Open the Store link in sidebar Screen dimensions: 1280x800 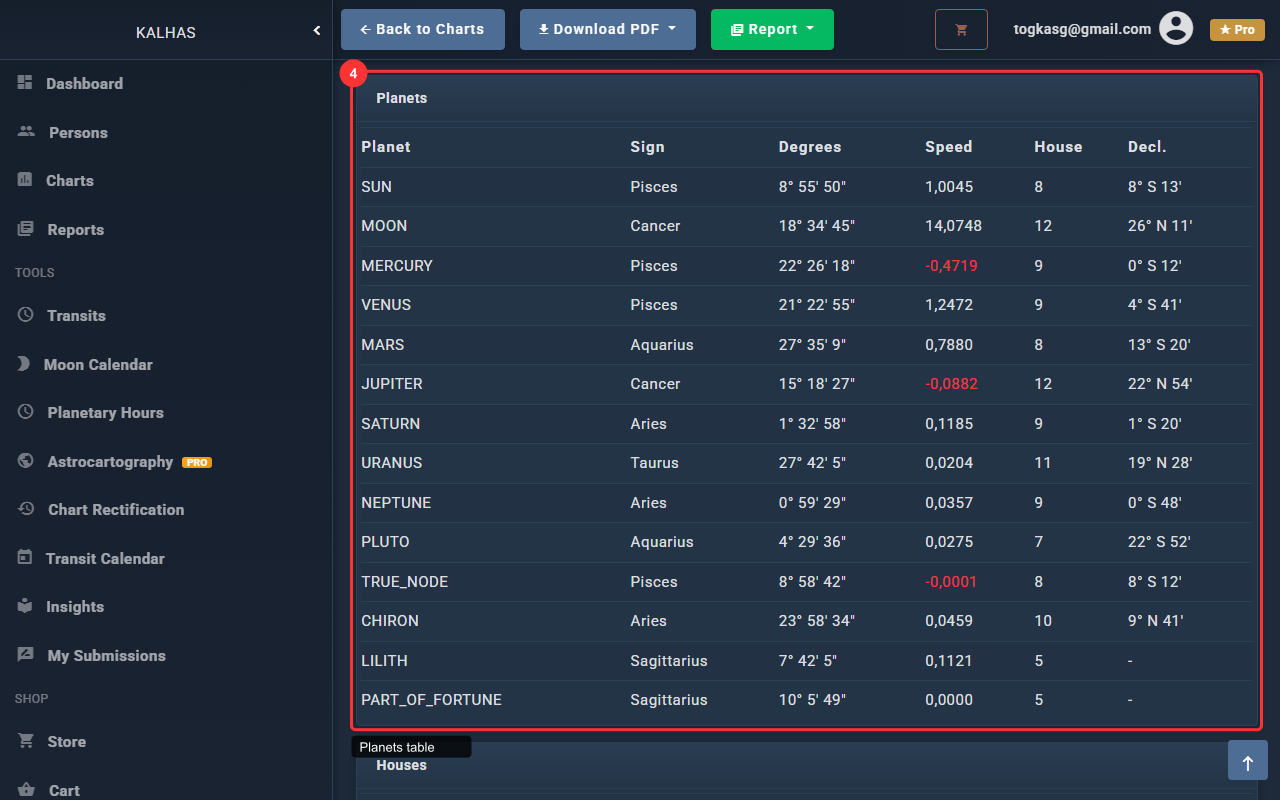66,742
